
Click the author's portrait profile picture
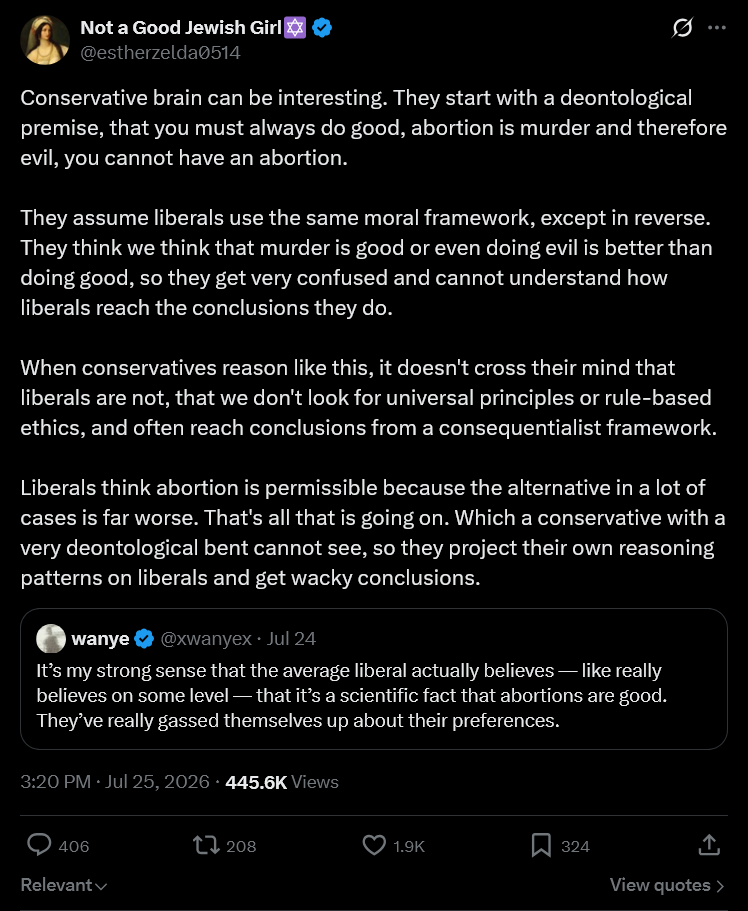point(45,40)
